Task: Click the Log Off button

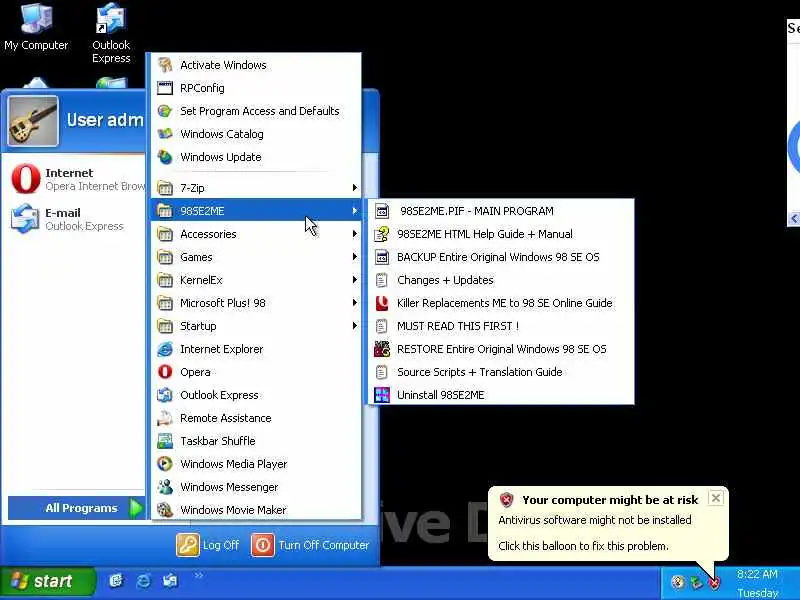Action: click(x=208, y=545)
